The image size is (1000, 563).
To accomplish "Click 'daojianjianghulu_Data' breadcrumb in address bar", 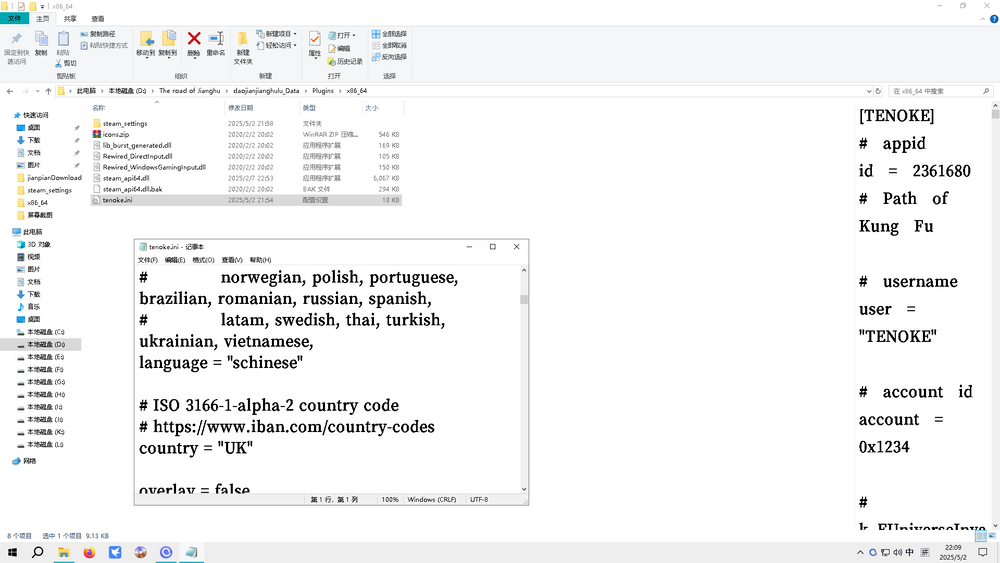I will click(266, 91).
